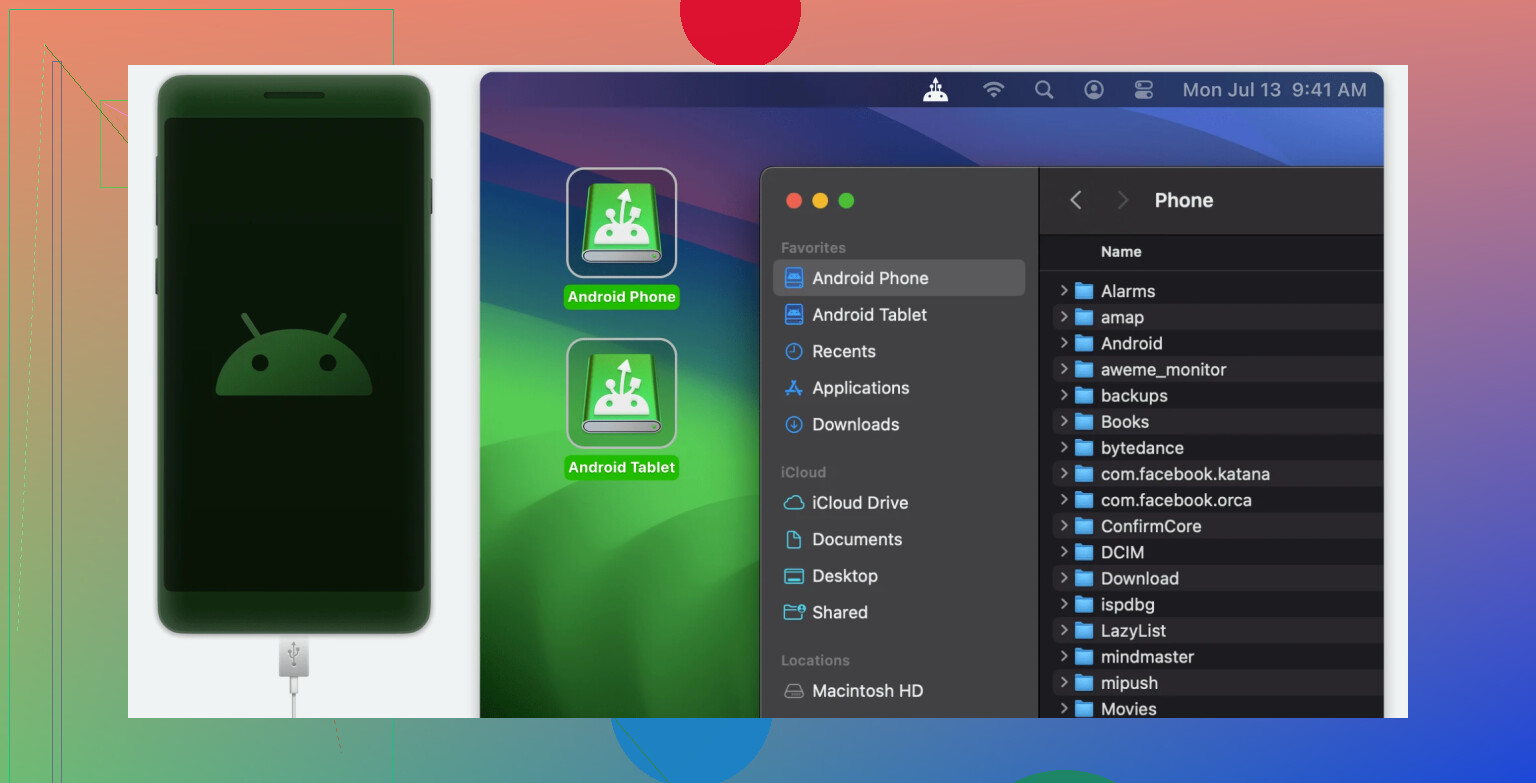1536x783 pixels.
Task: Click DCIM folder icon
Action: tap(1084, 552)
